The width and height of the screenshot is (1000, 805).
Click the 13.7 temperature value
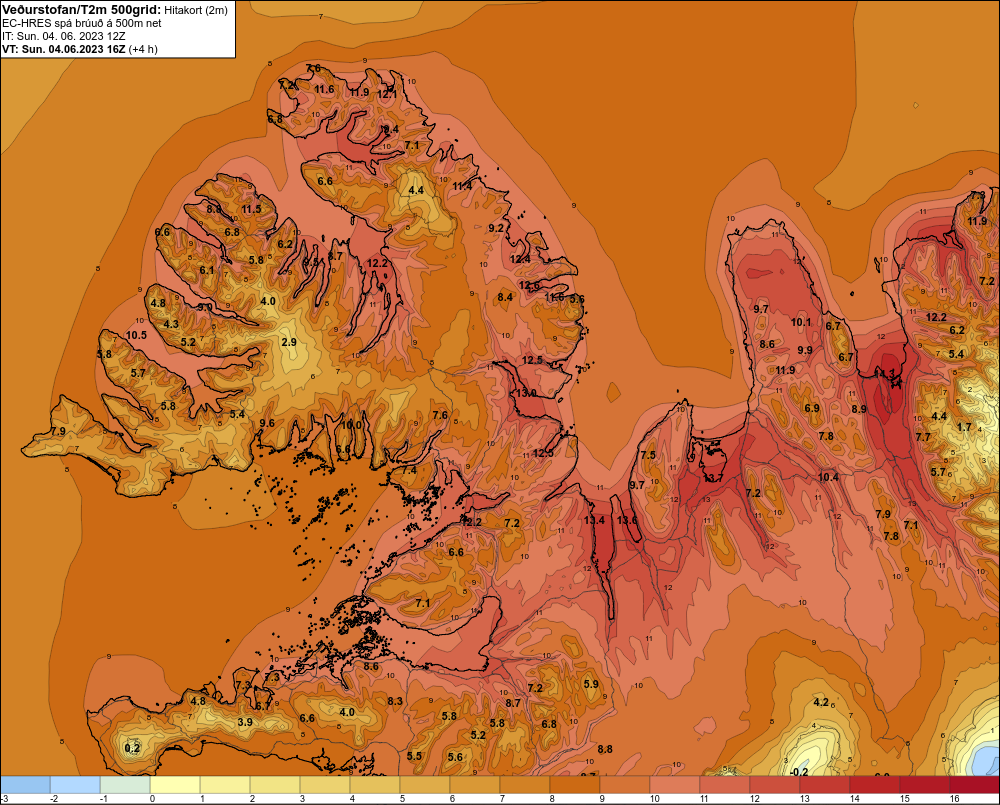pyautogui.click(x=714, y=478)
